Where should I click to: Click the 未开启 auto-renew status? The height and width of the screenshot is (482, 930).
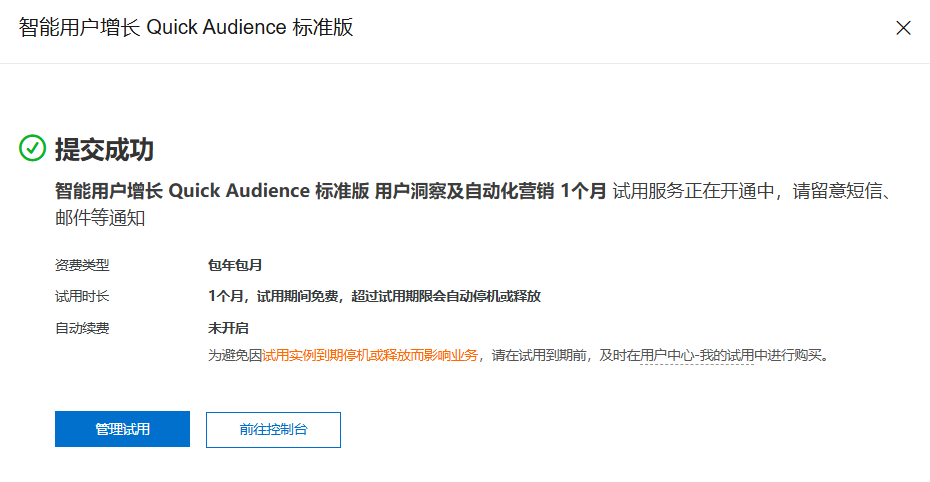pos(228,328)
